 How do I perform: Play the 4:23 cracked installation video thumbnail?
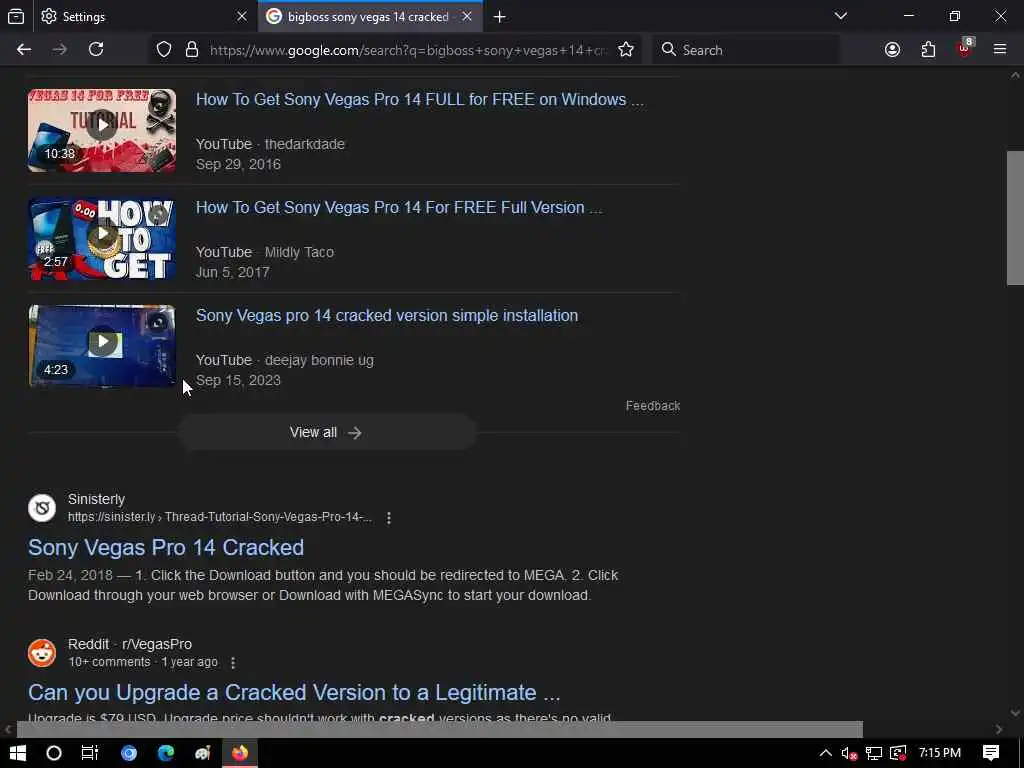[x=102, y=346]
